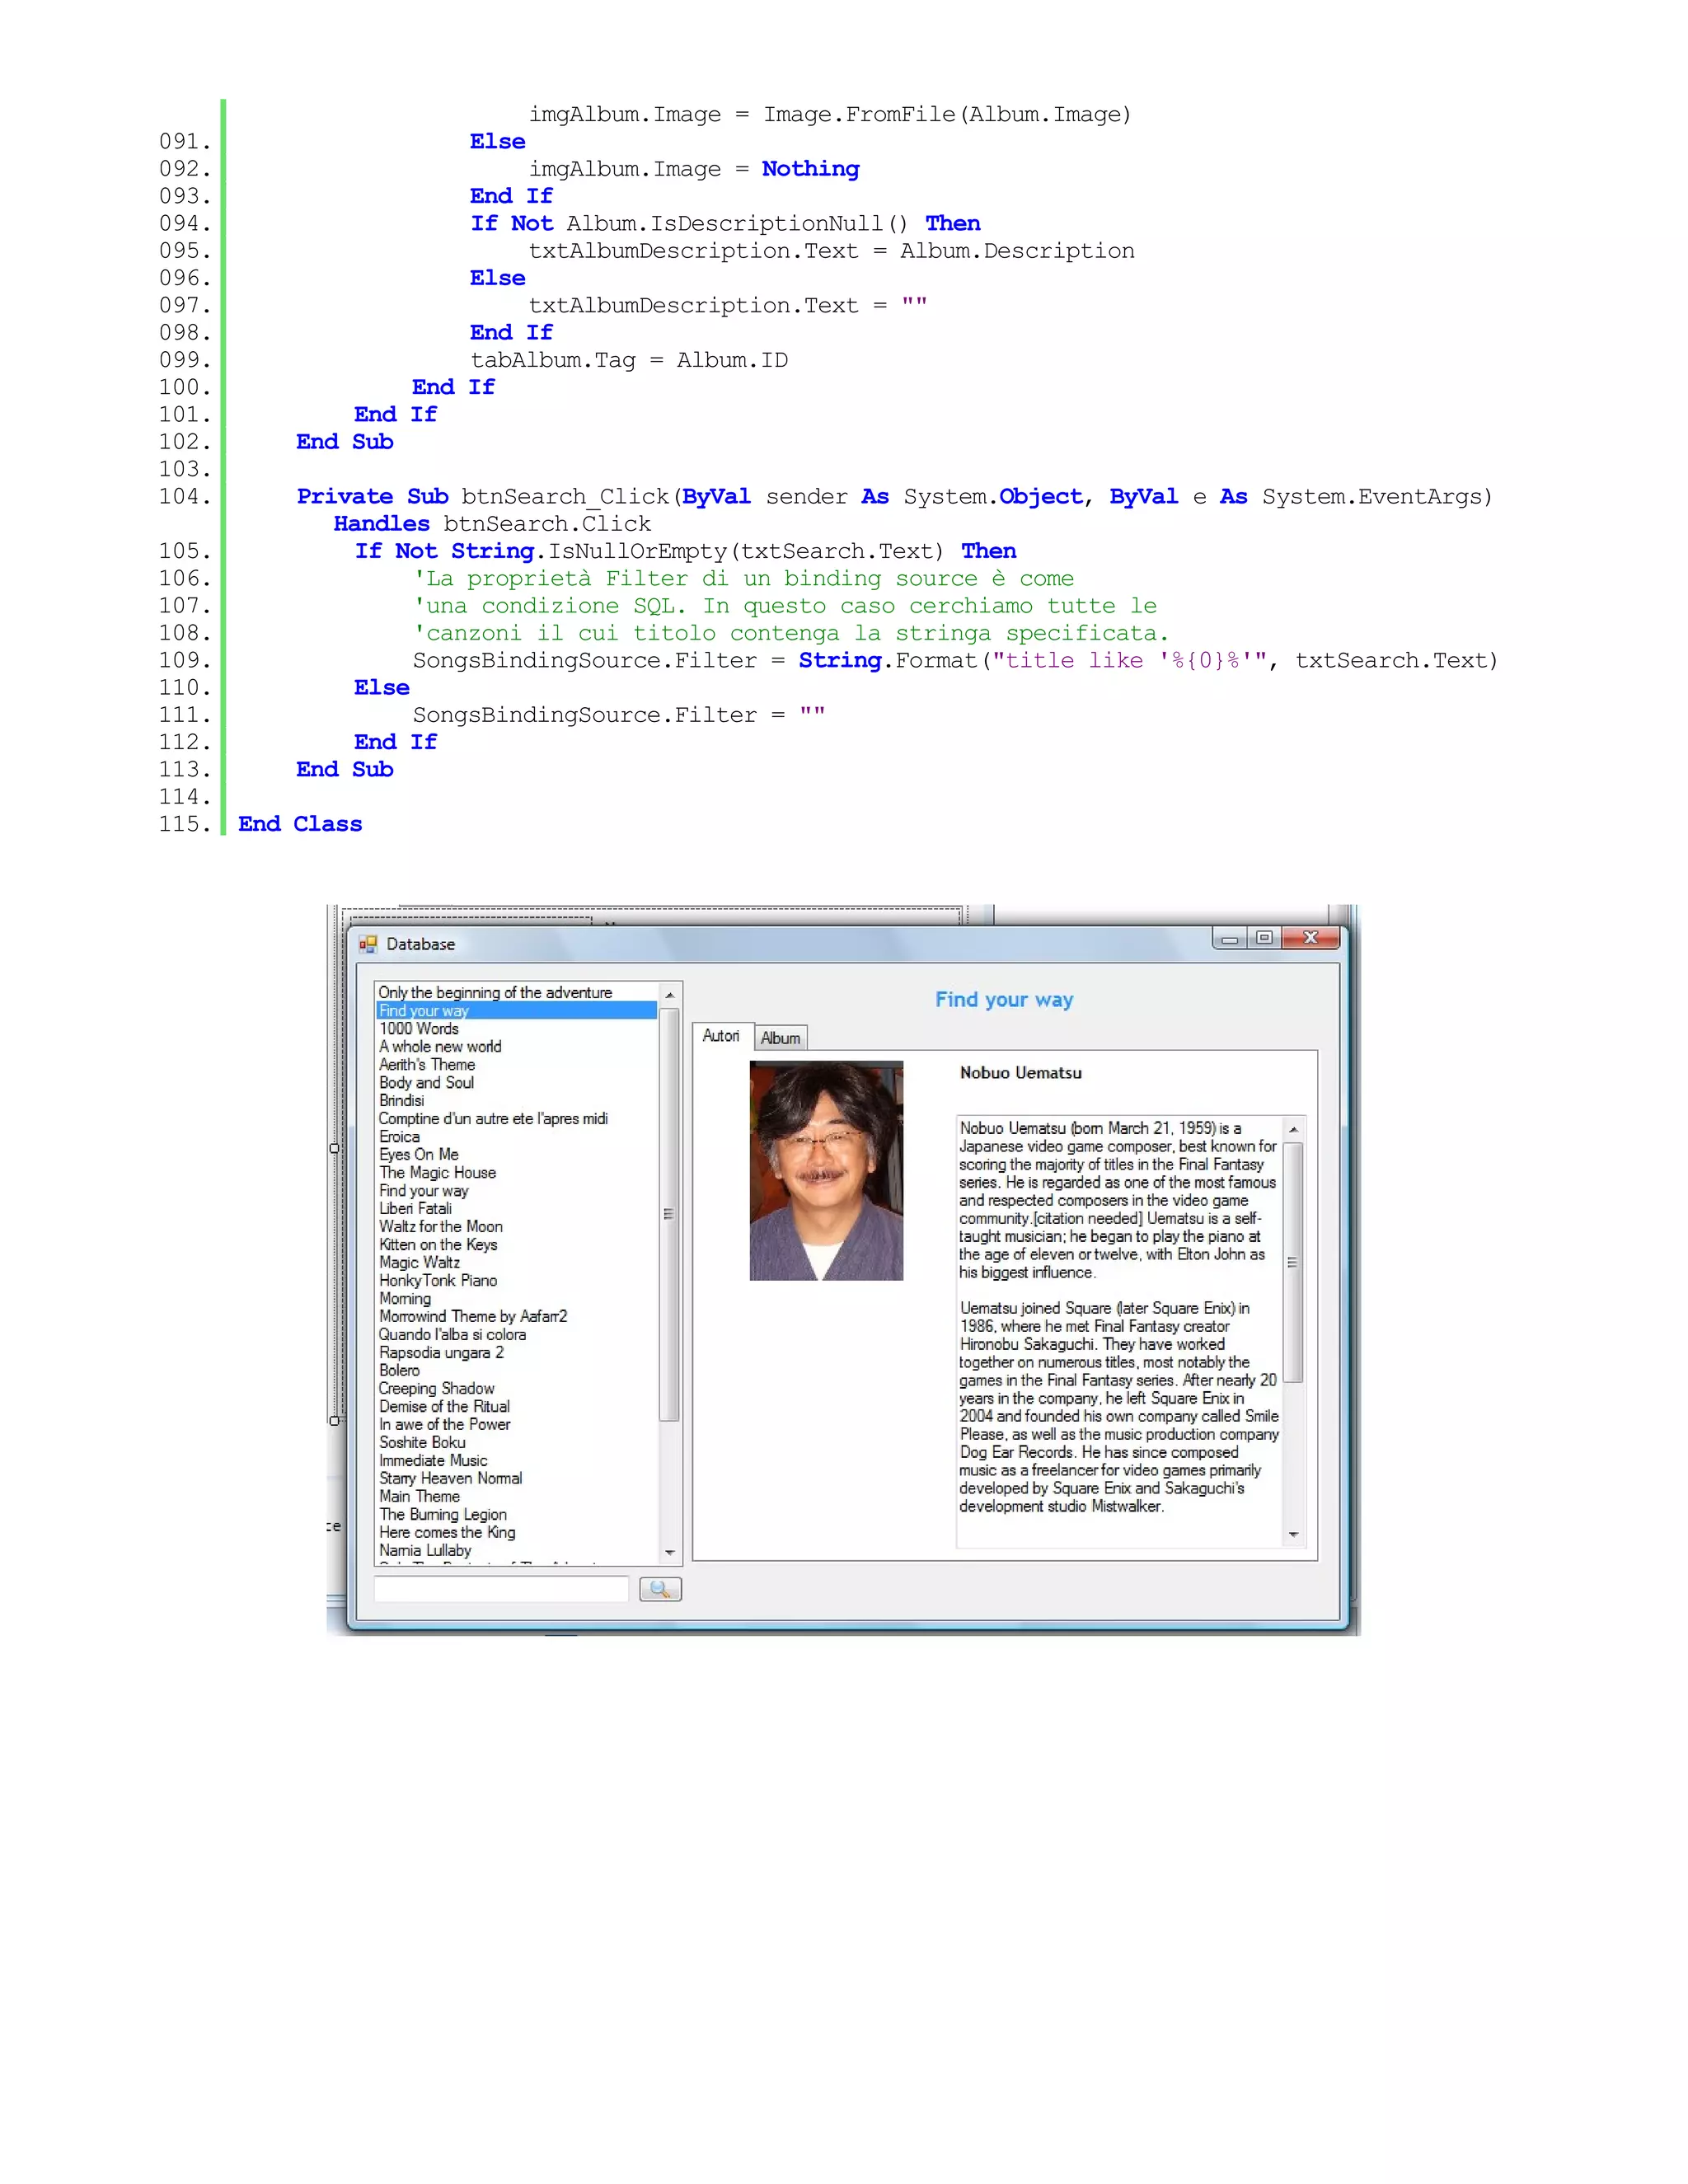Select the Autori tab
The width and height of the screenshot is (1688, 2184).
[720, 1036]
